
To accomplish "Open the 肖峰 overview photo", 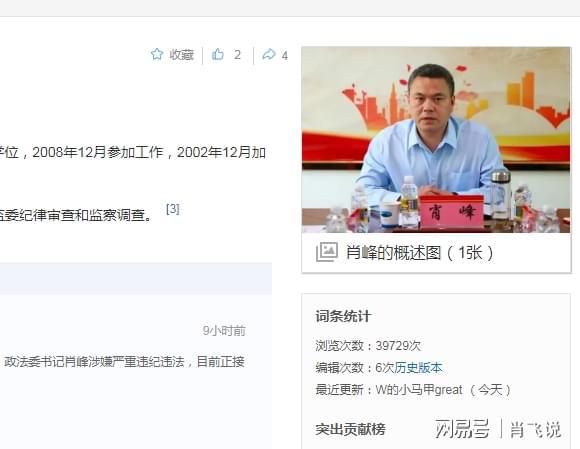I will tap(436, 140).
